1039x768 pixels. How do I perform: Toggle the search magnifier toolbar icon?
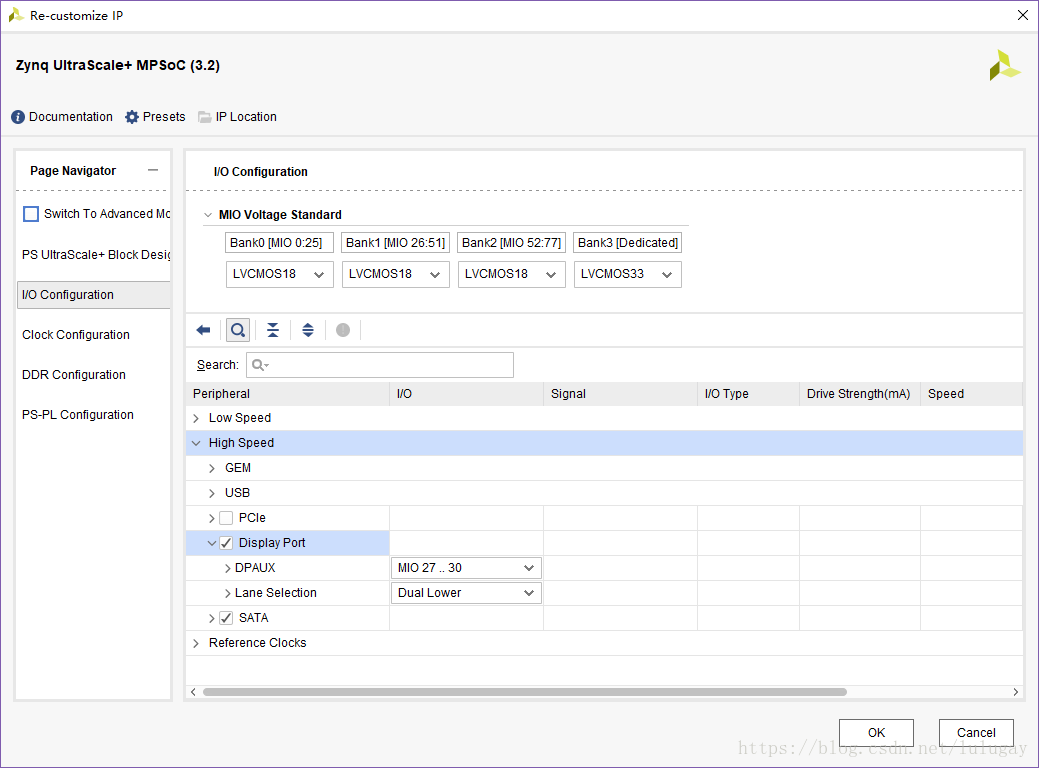click(x=238, y=330)
